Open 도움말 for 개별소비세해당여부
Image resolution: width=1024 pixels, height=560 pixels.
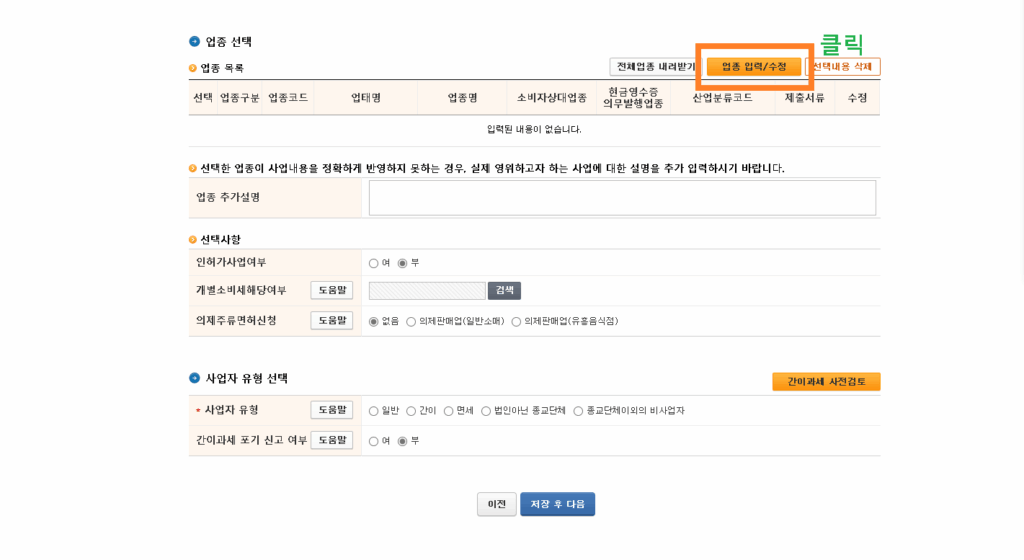pos(332,291)
